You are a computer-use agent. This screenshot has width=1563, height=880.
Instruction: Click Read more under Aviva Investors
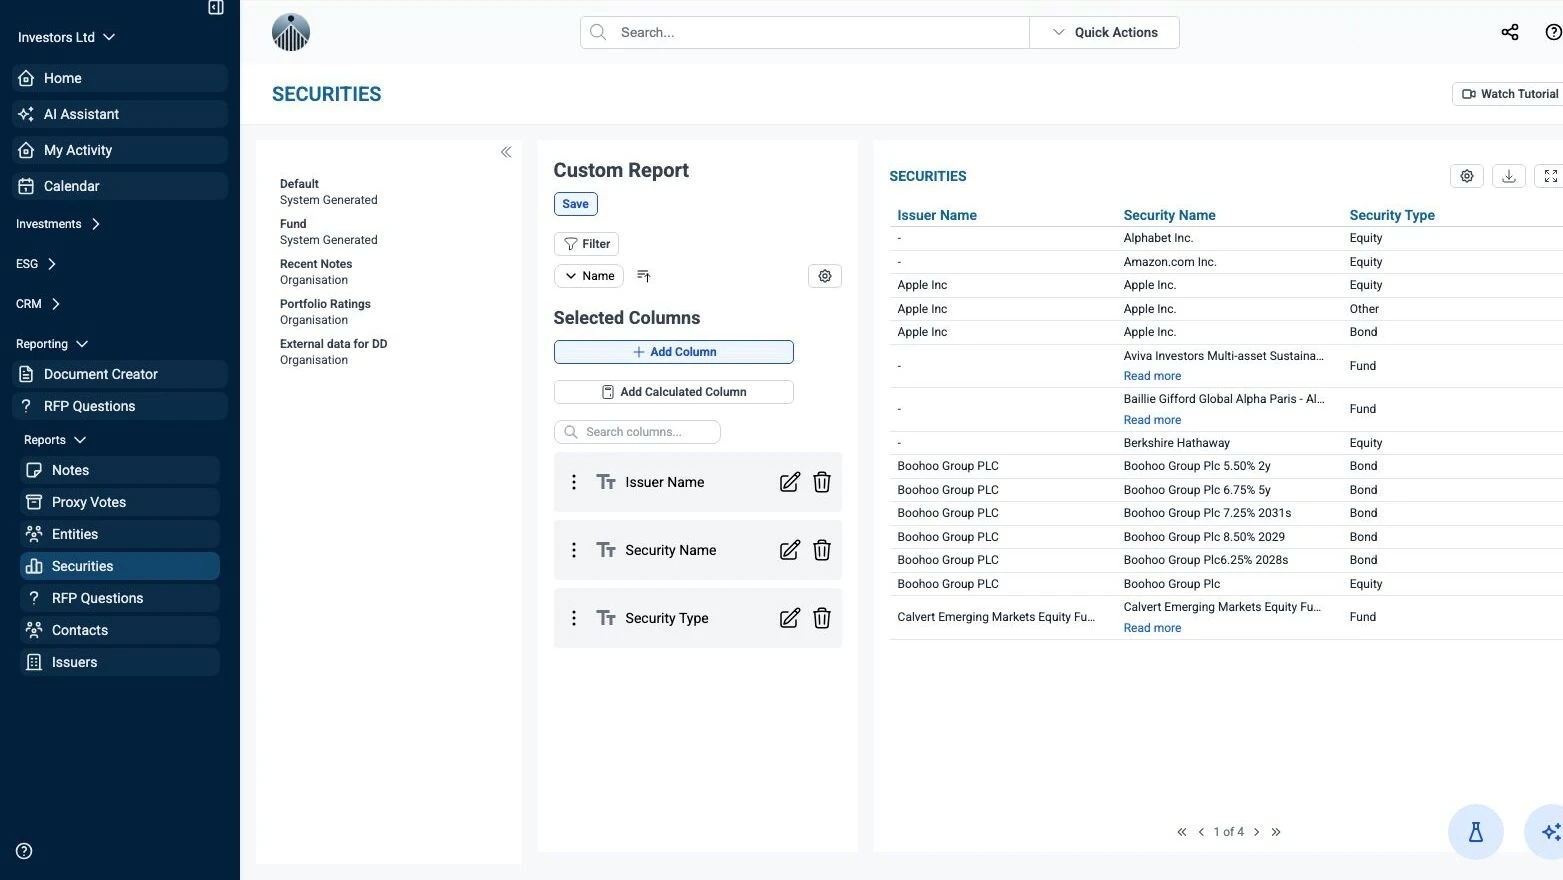pyautogui.click(x=1152, y=376)
